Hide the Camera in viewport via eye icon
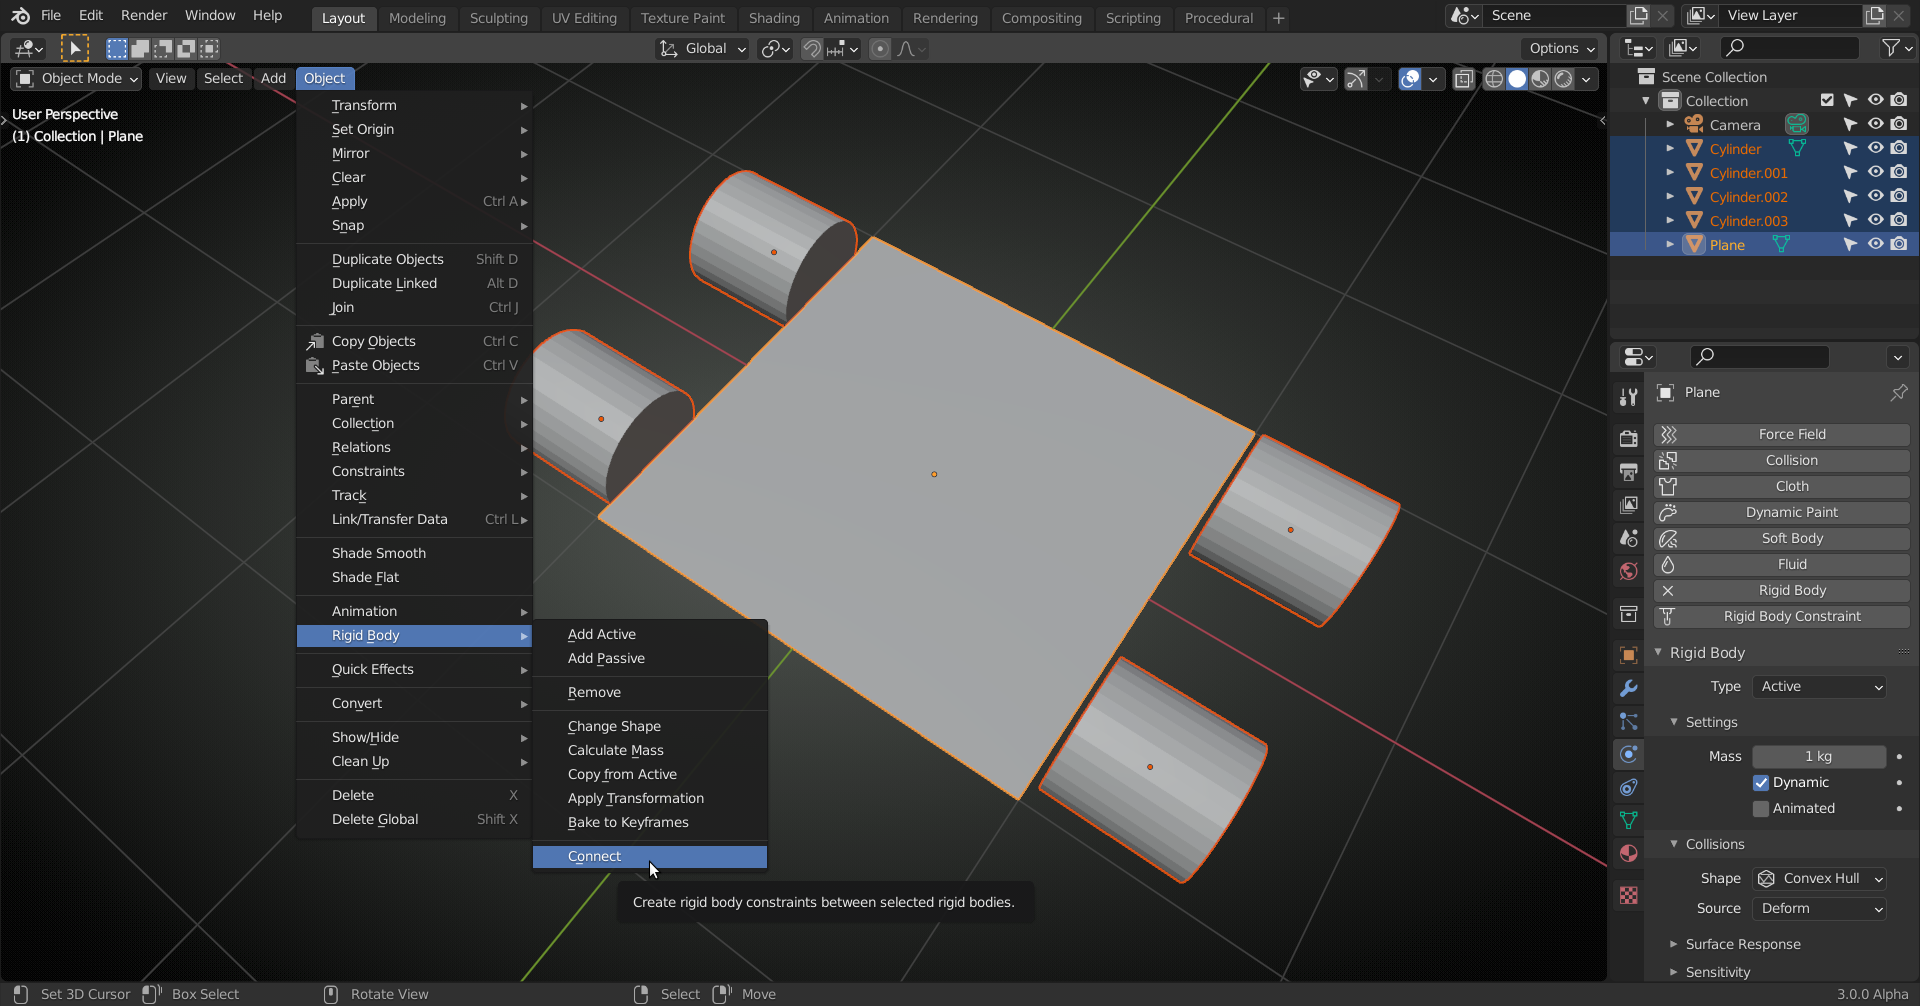The image size is (1920, 1006). pyautogui.click(x=1875, y=125)
